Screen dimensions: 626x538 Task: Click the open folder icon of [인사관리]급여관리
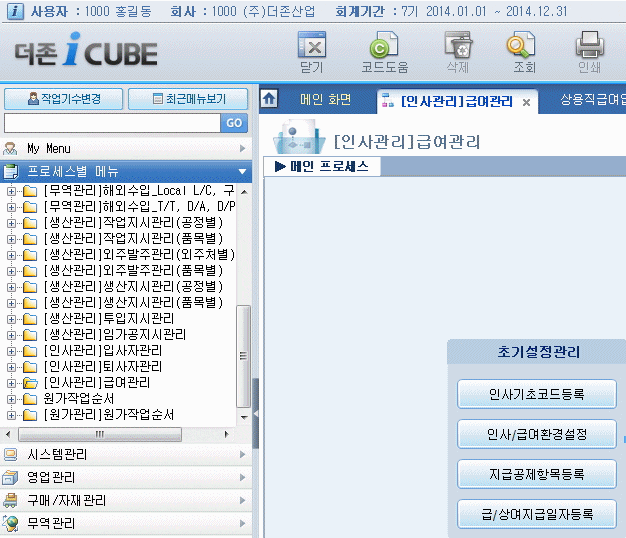(x=30, y=383)
